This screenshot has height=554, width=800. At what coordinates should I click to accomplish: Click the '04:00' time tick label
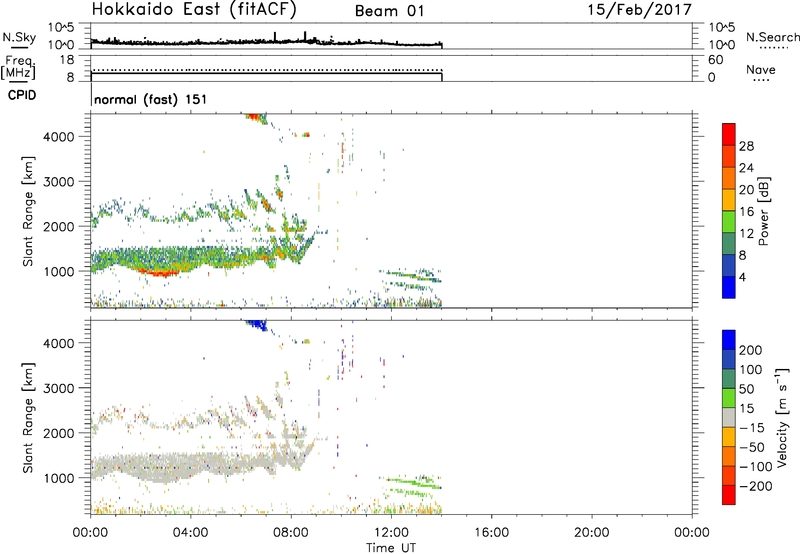tap(191, 533)
